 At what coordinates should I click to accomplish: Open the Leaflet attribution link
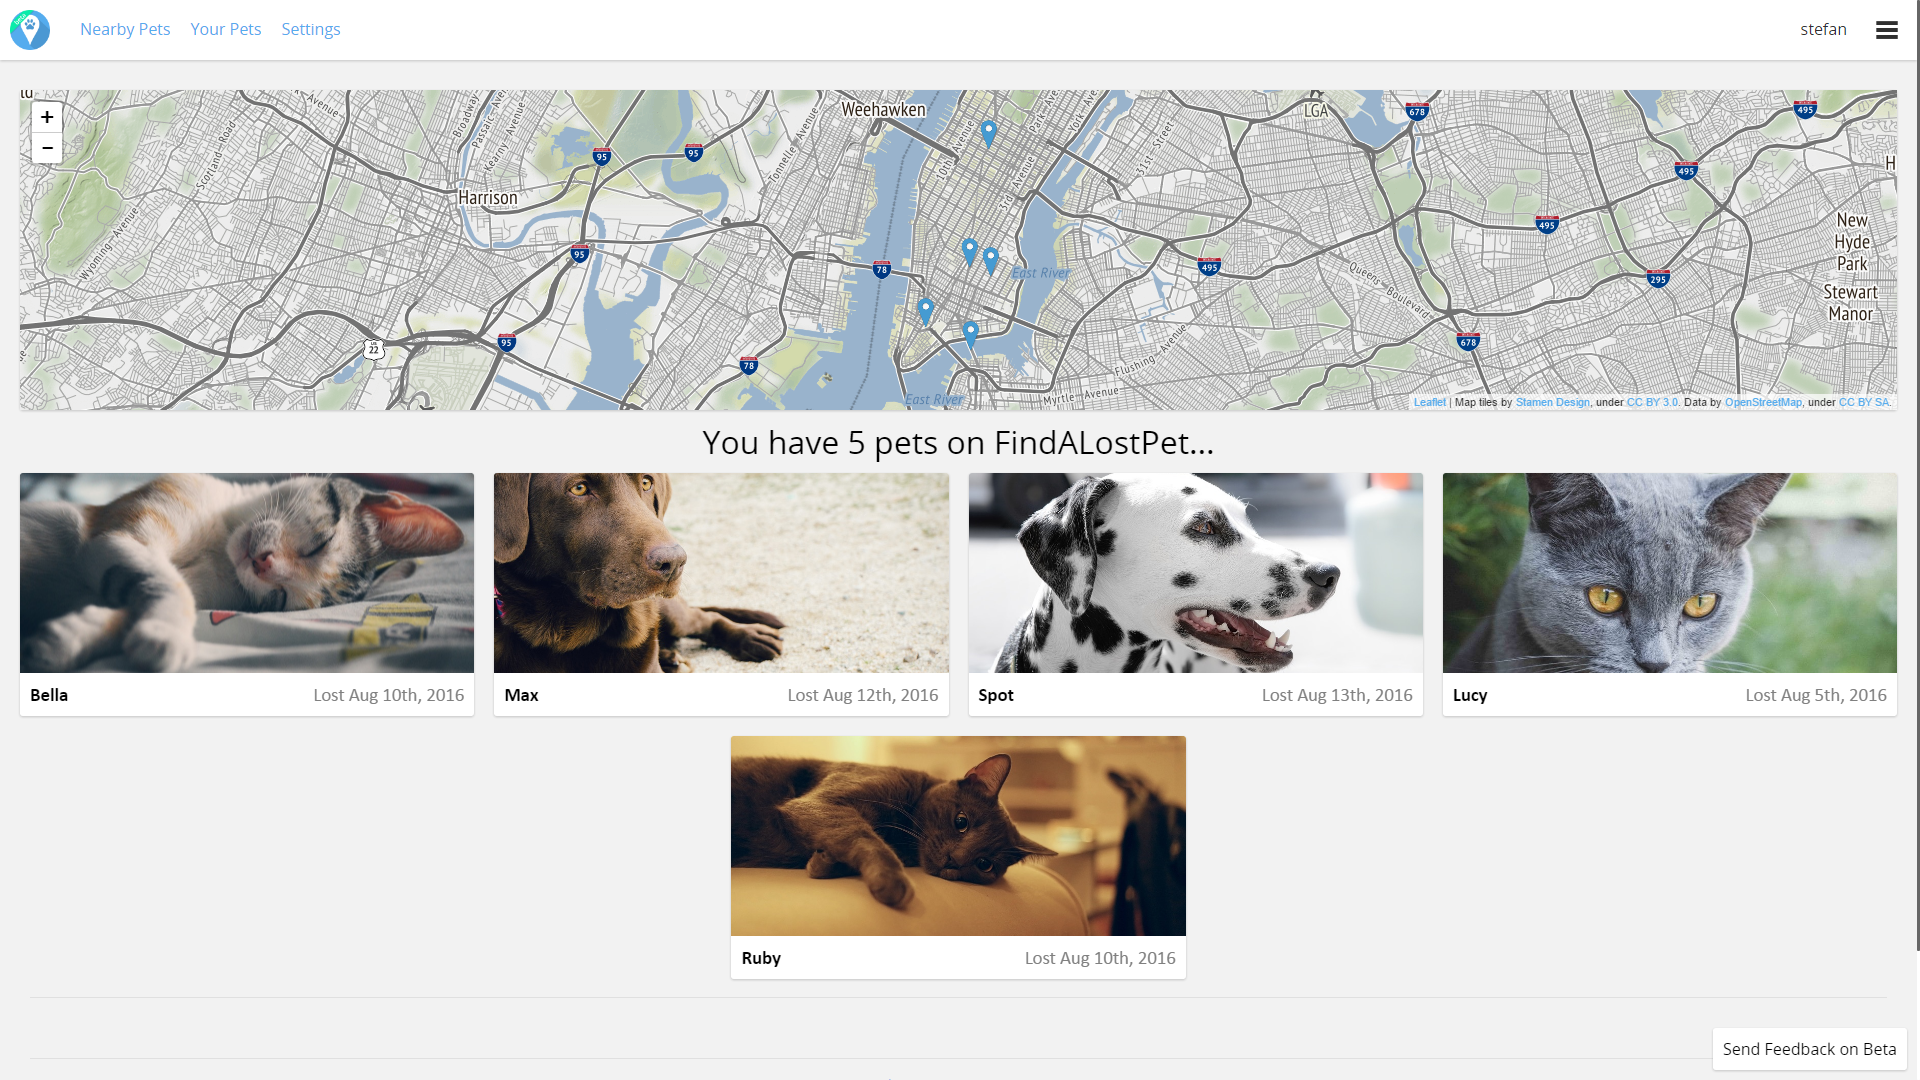pyautogui.click(x=1429, y=402)
